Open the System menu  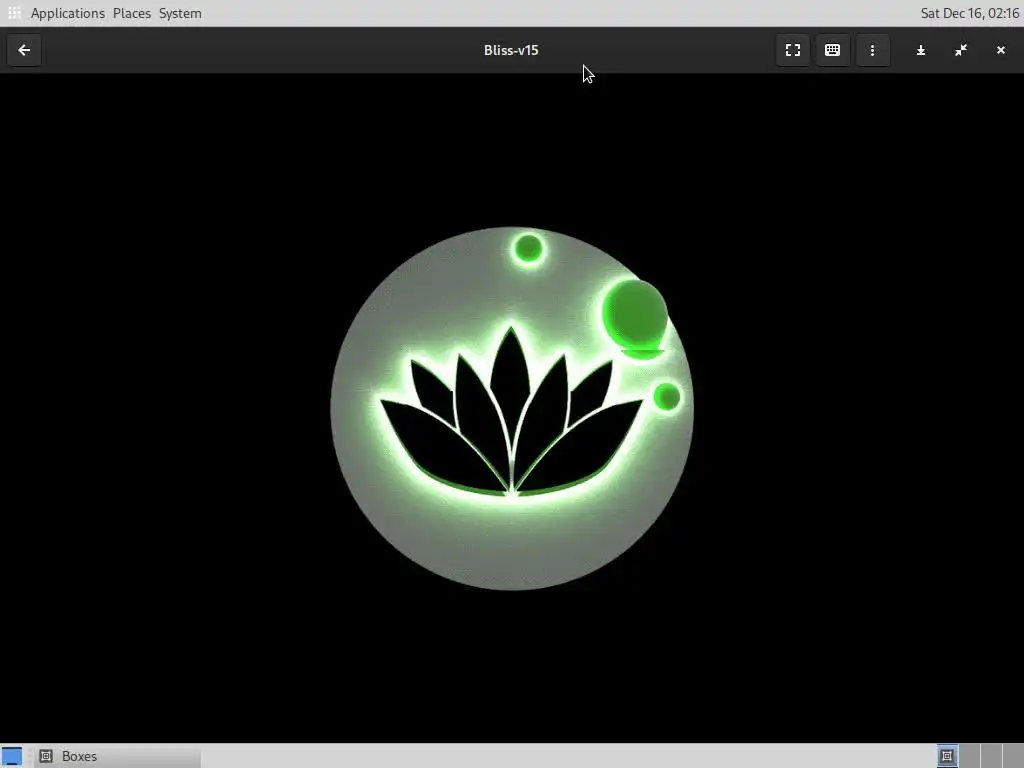[180, 13]
